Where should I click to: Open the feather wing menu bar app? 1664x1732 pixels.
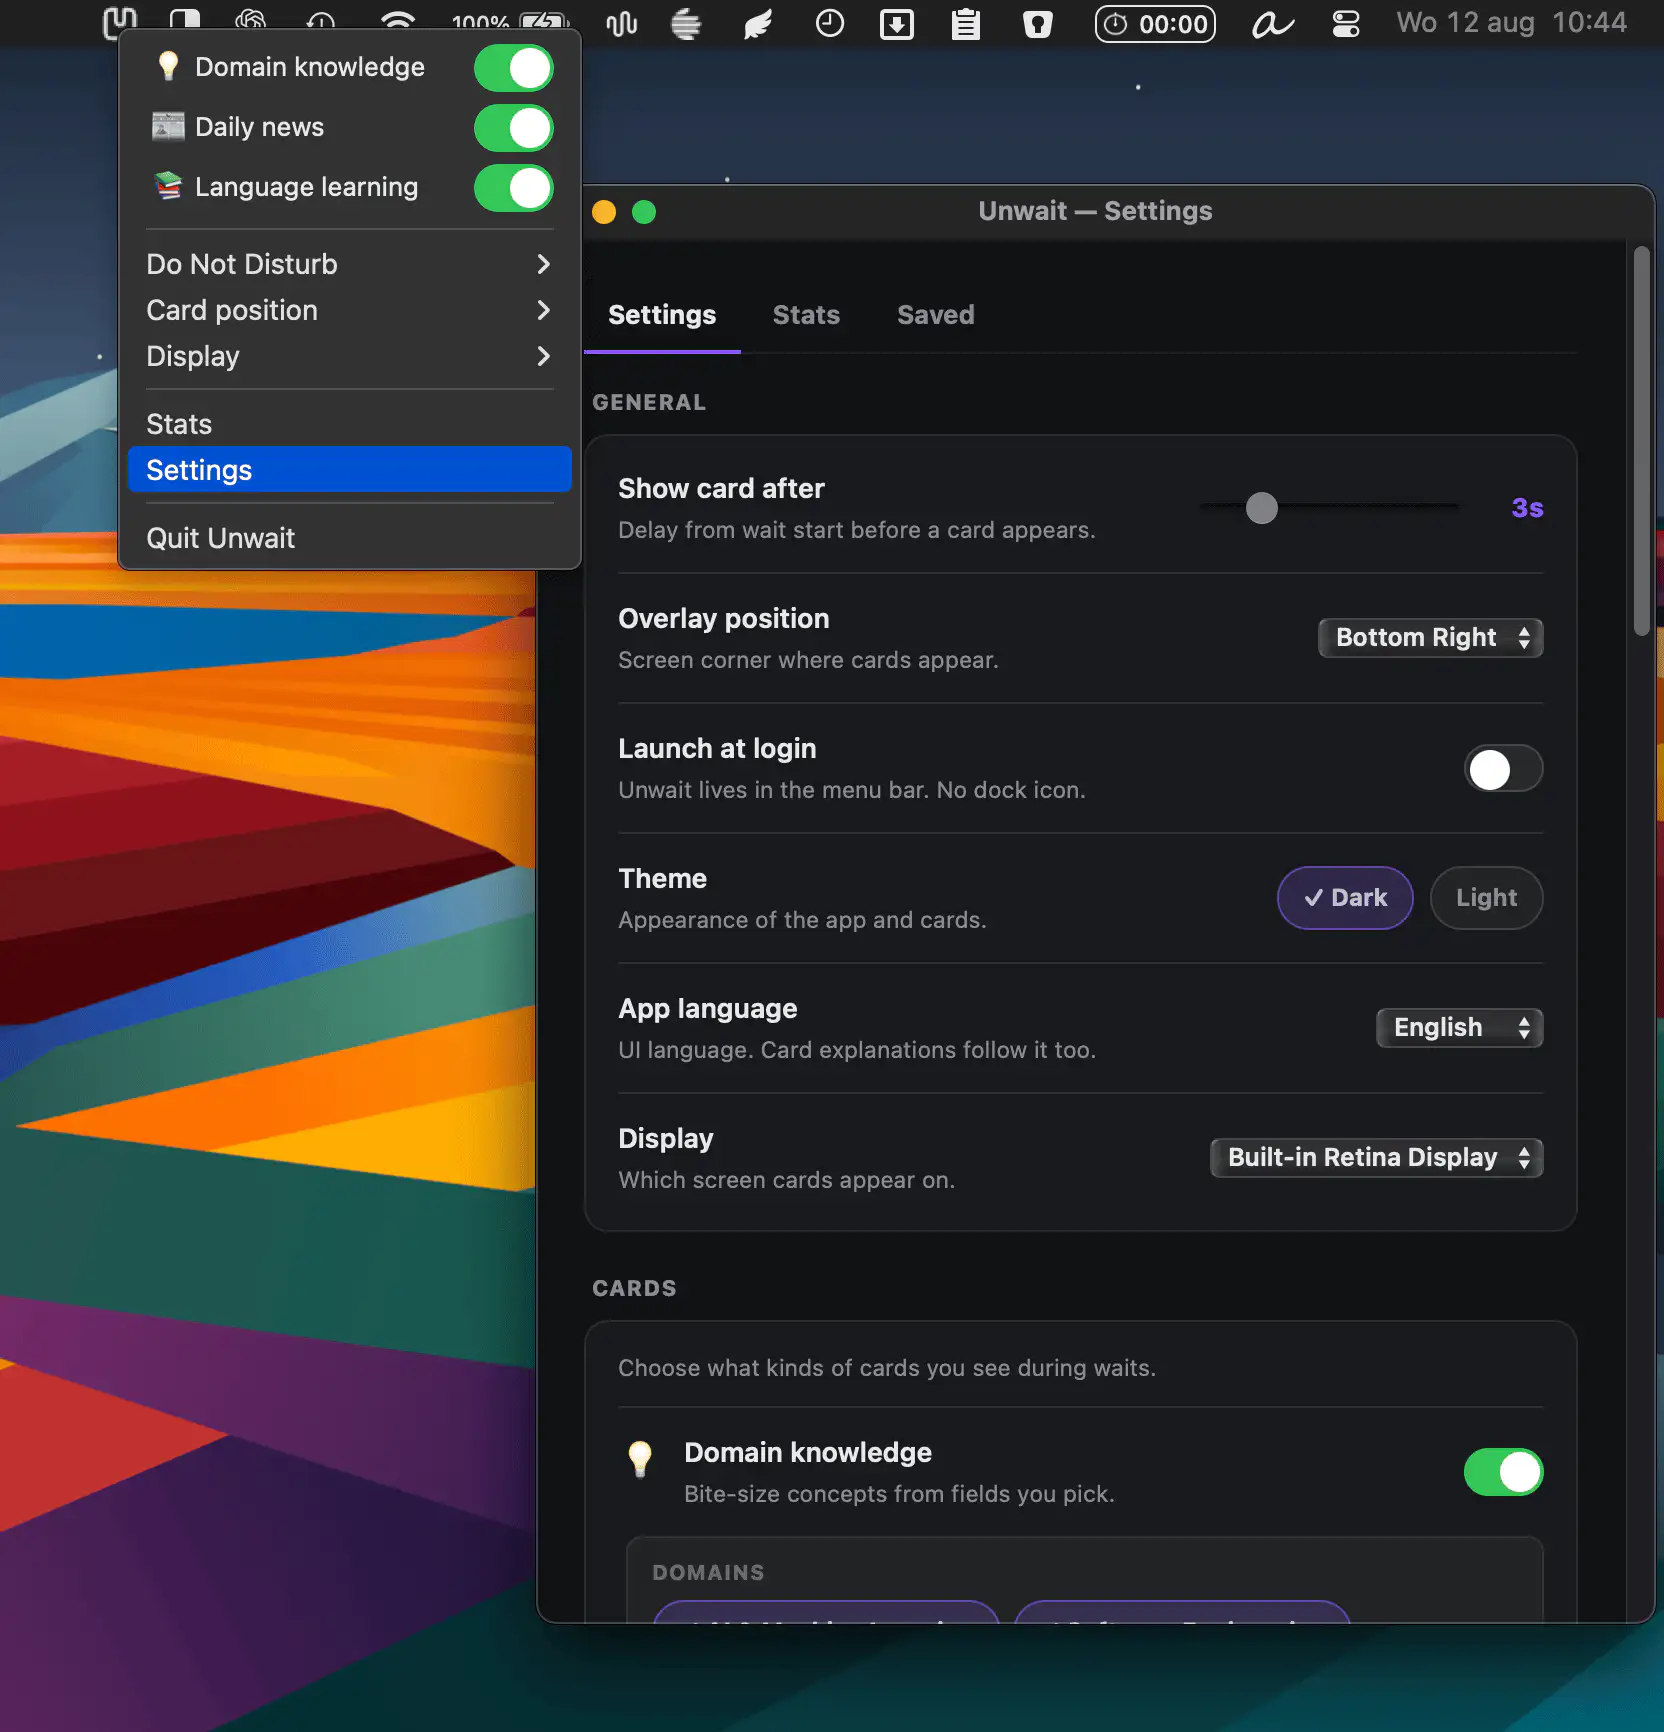pyautogui.click(x=758, y=23)
